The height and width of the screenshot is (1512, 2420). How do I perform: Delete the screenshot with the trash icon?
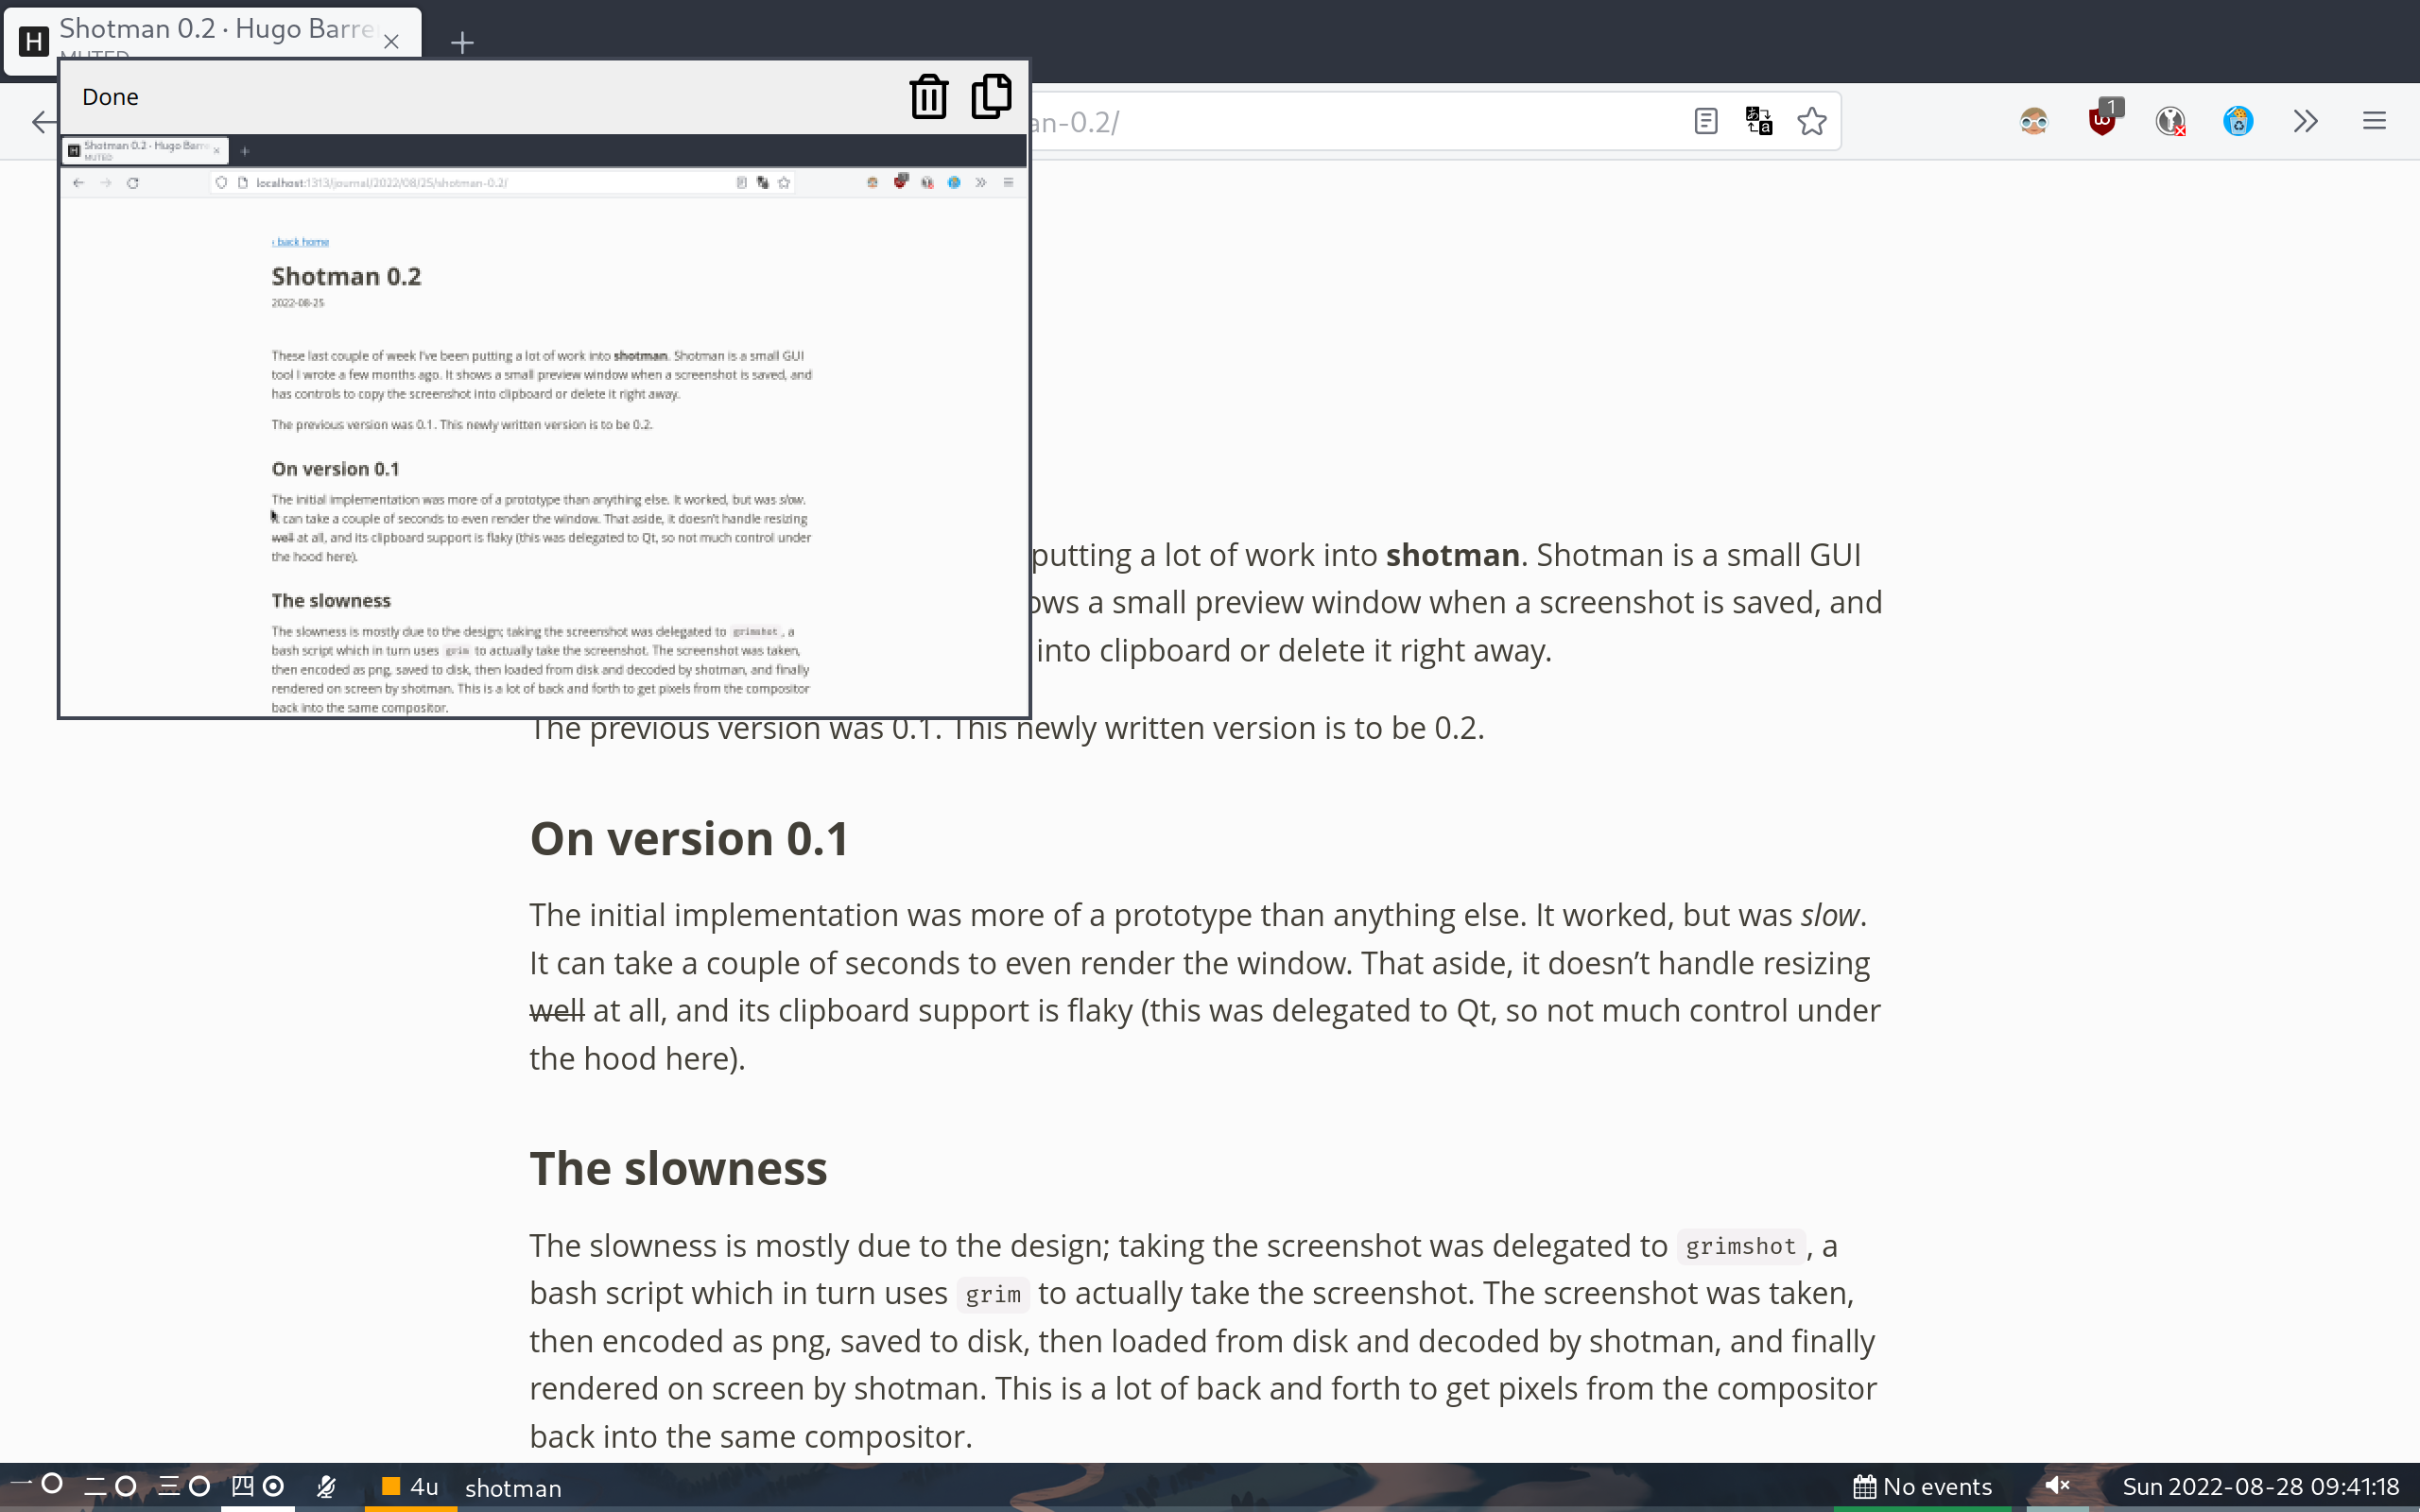coord(928,96)
